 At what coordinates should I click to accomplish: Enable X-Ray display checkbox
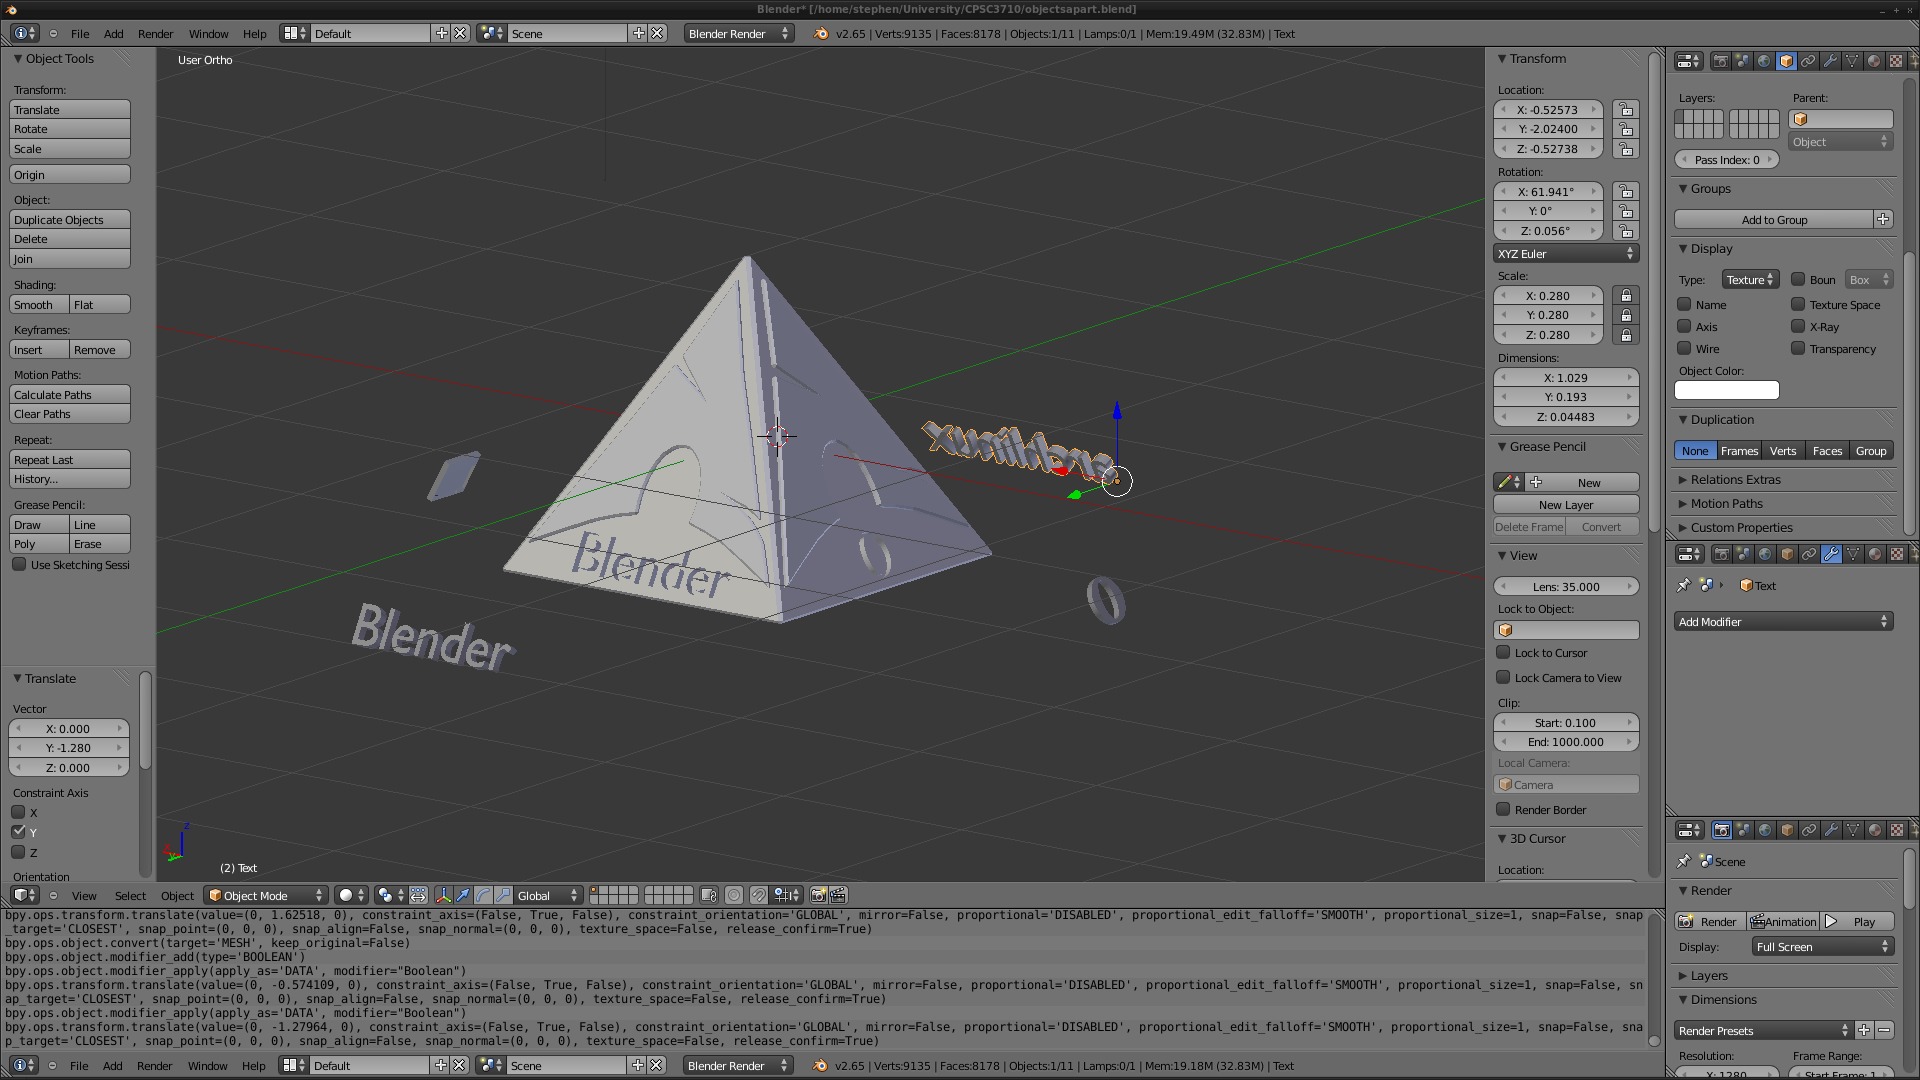(1798, 327)
